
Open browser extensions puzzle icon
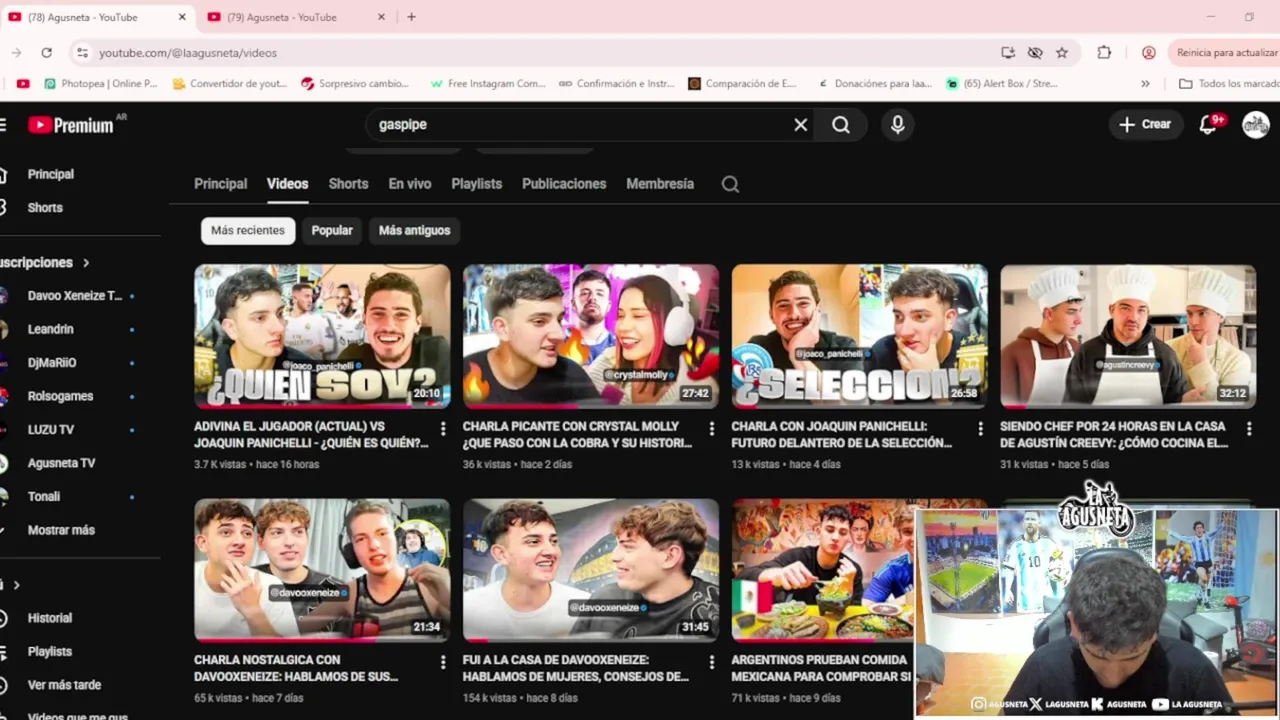(x=1104, y=53)
